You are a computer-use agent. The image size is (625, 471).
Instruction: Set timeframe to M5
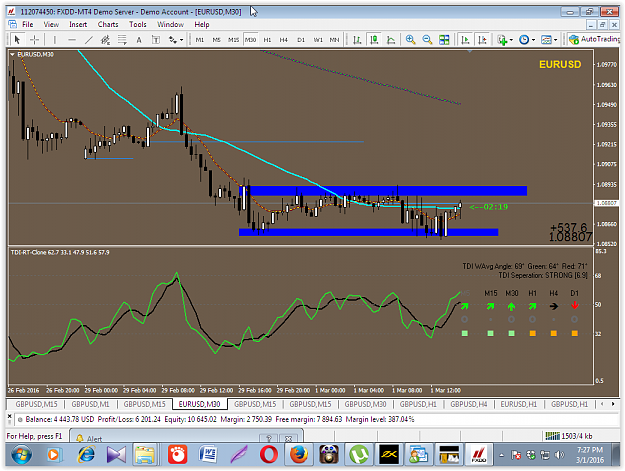[x=216, y=40]
